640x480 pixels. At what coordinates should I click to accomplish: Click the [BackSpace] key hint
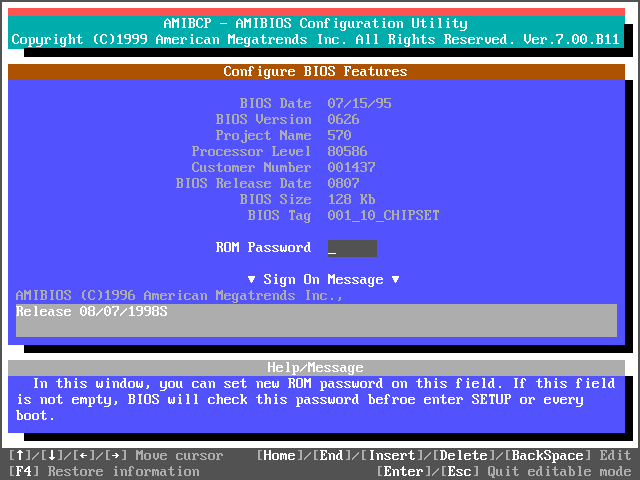(x=547, y=456)
